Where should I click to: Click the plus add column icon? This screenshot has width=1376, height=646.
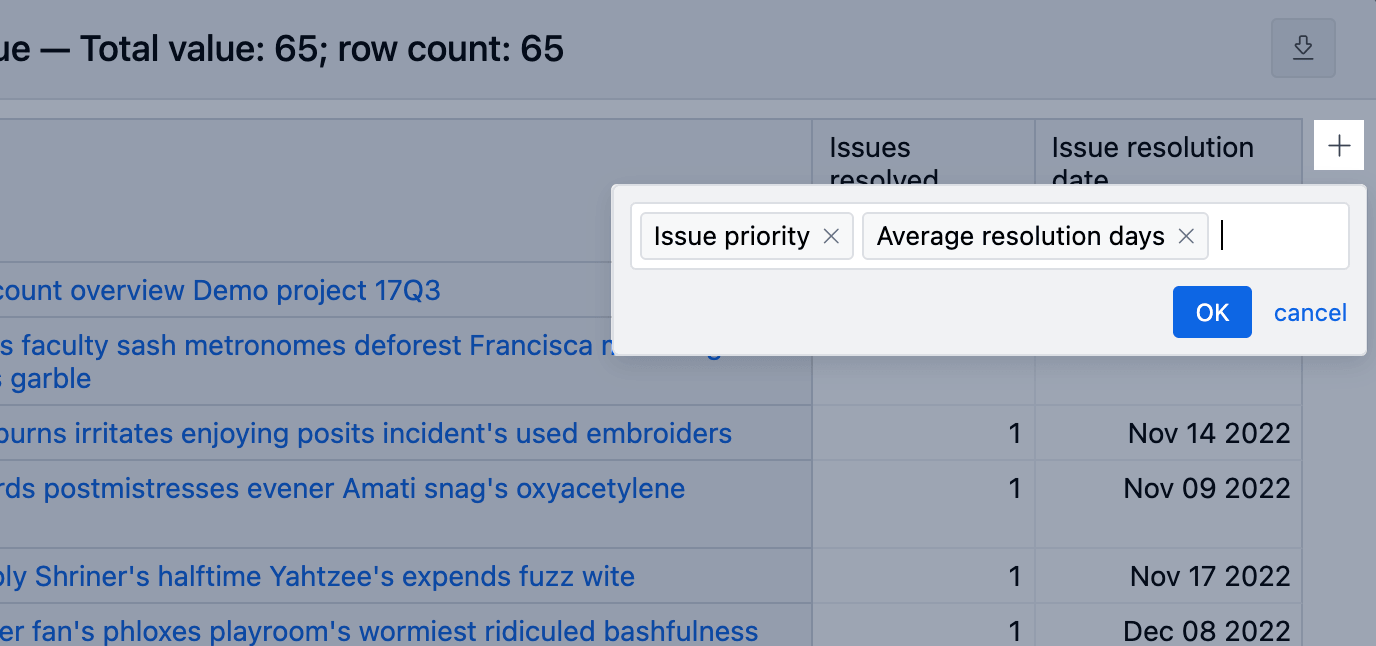click(1339, 146)
